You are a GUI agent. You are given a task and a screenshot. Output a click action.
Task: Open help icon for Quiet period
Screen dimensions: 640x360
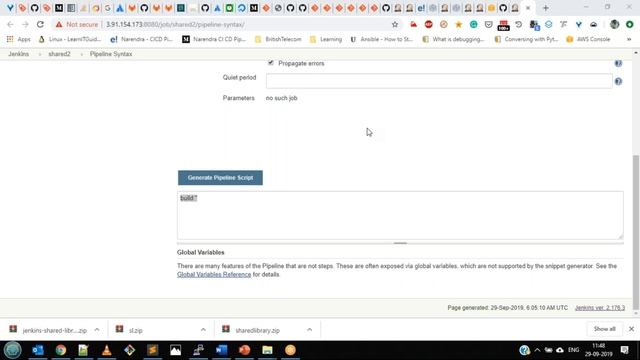click(618, 82)
